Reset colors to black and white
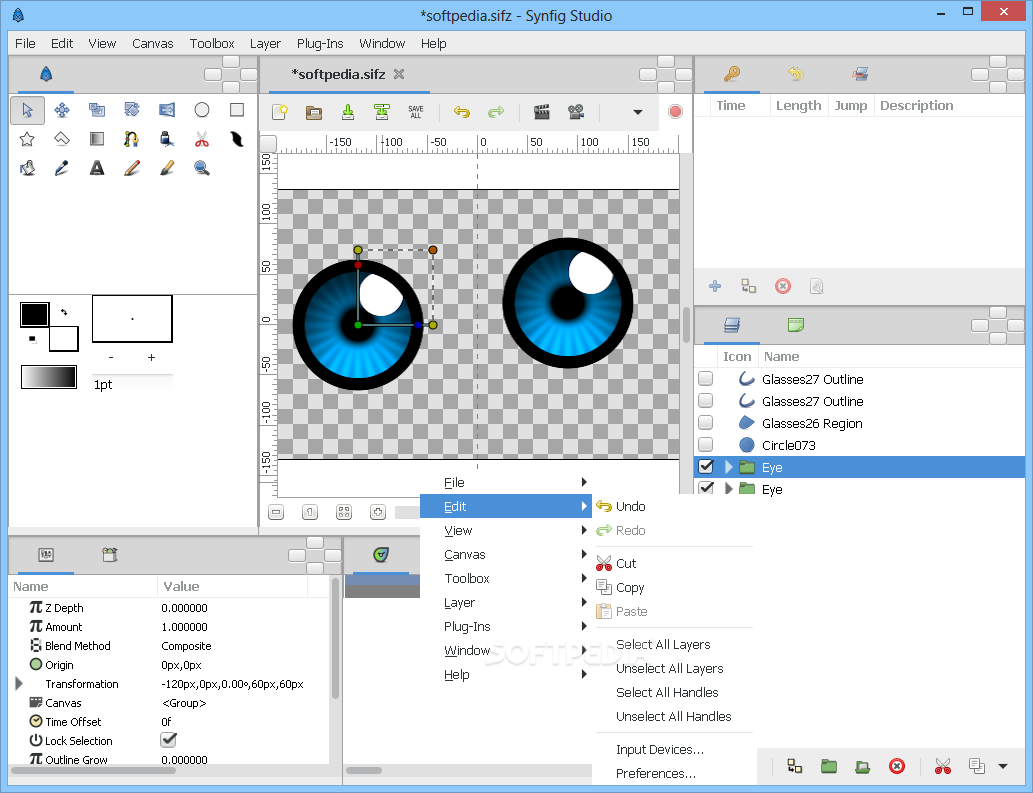 coord(32,339)
